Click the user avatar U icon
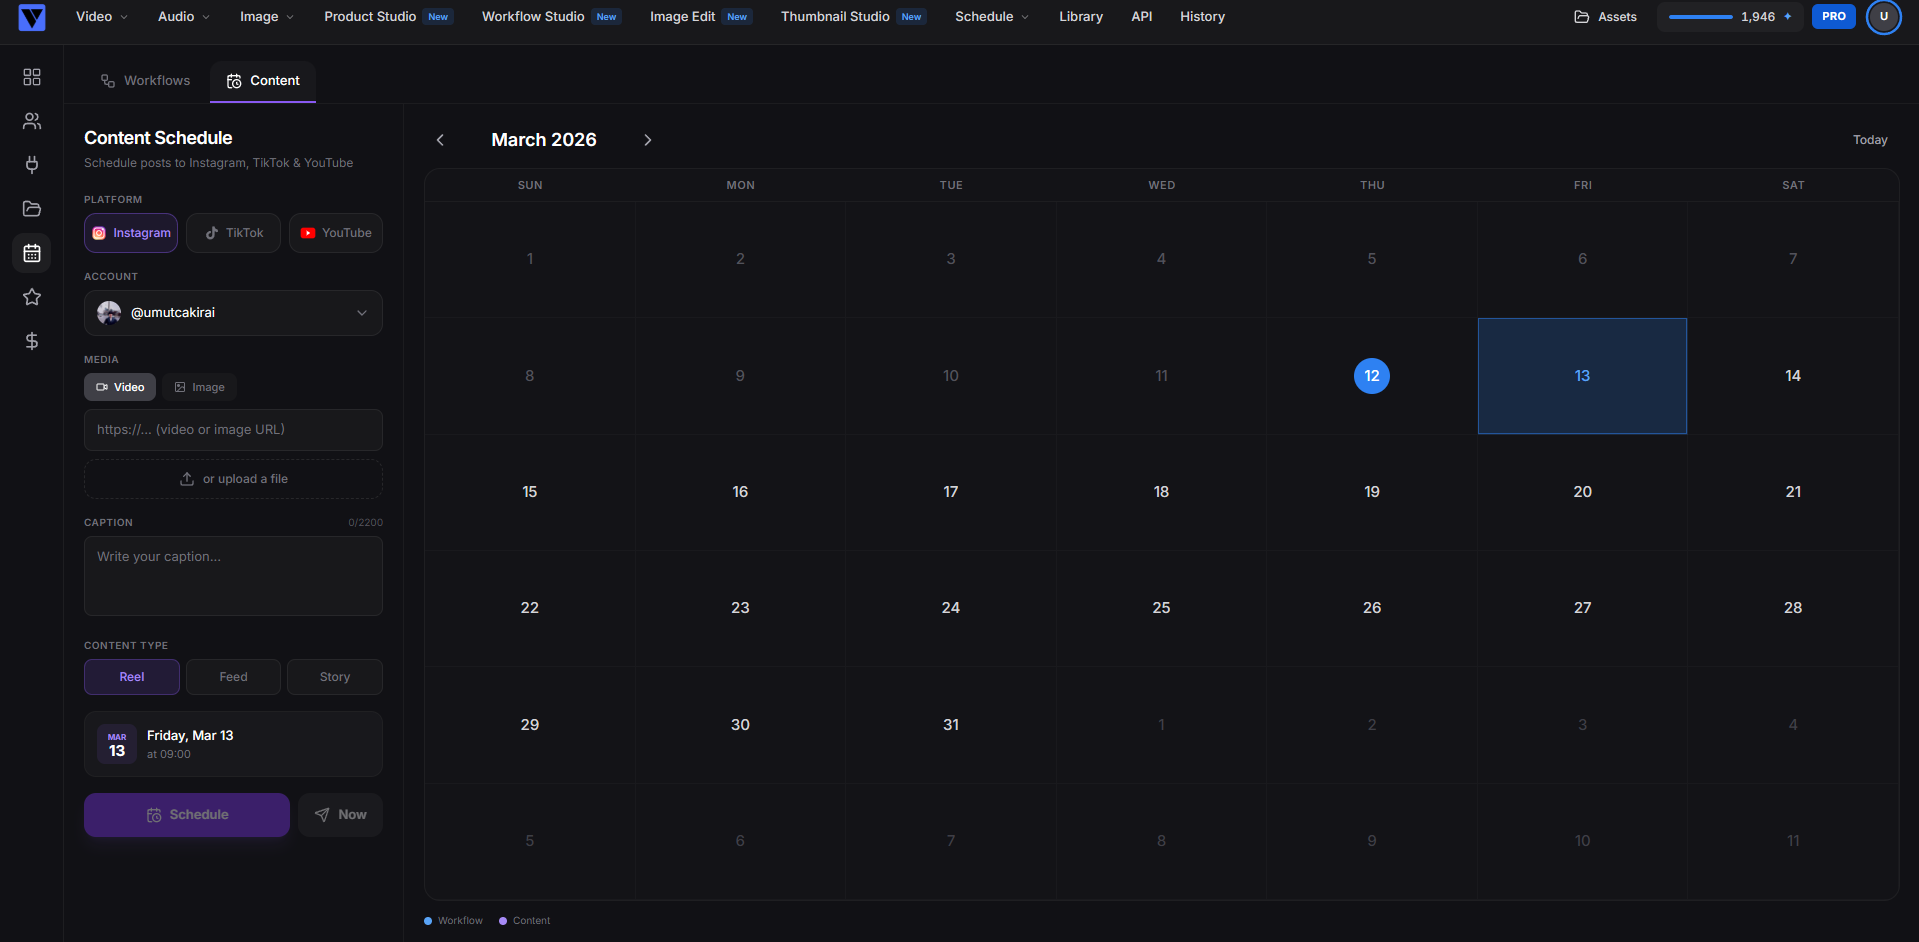Screen dimensions: 1919x942 click(1884, 17)
